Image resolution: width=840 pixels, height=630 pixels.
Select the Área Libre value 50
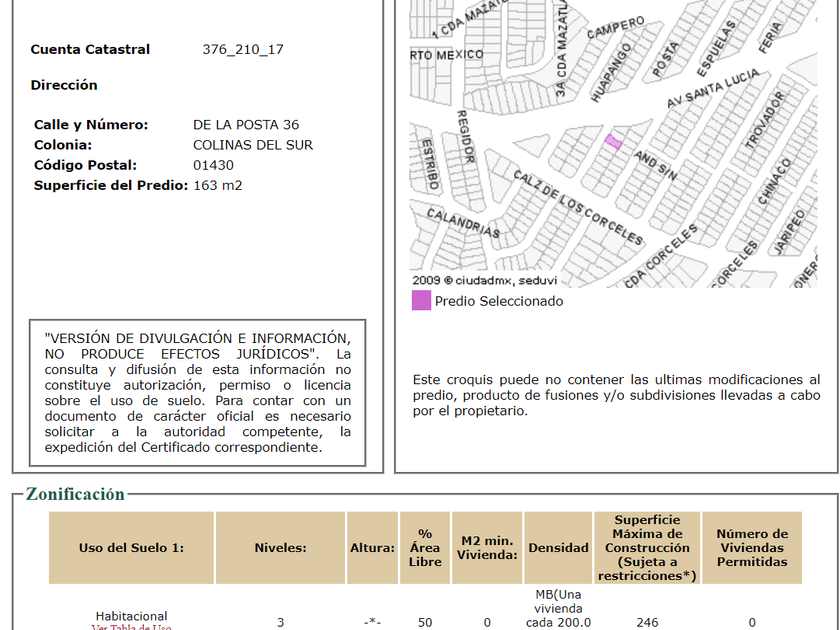[x=425, y=622]
